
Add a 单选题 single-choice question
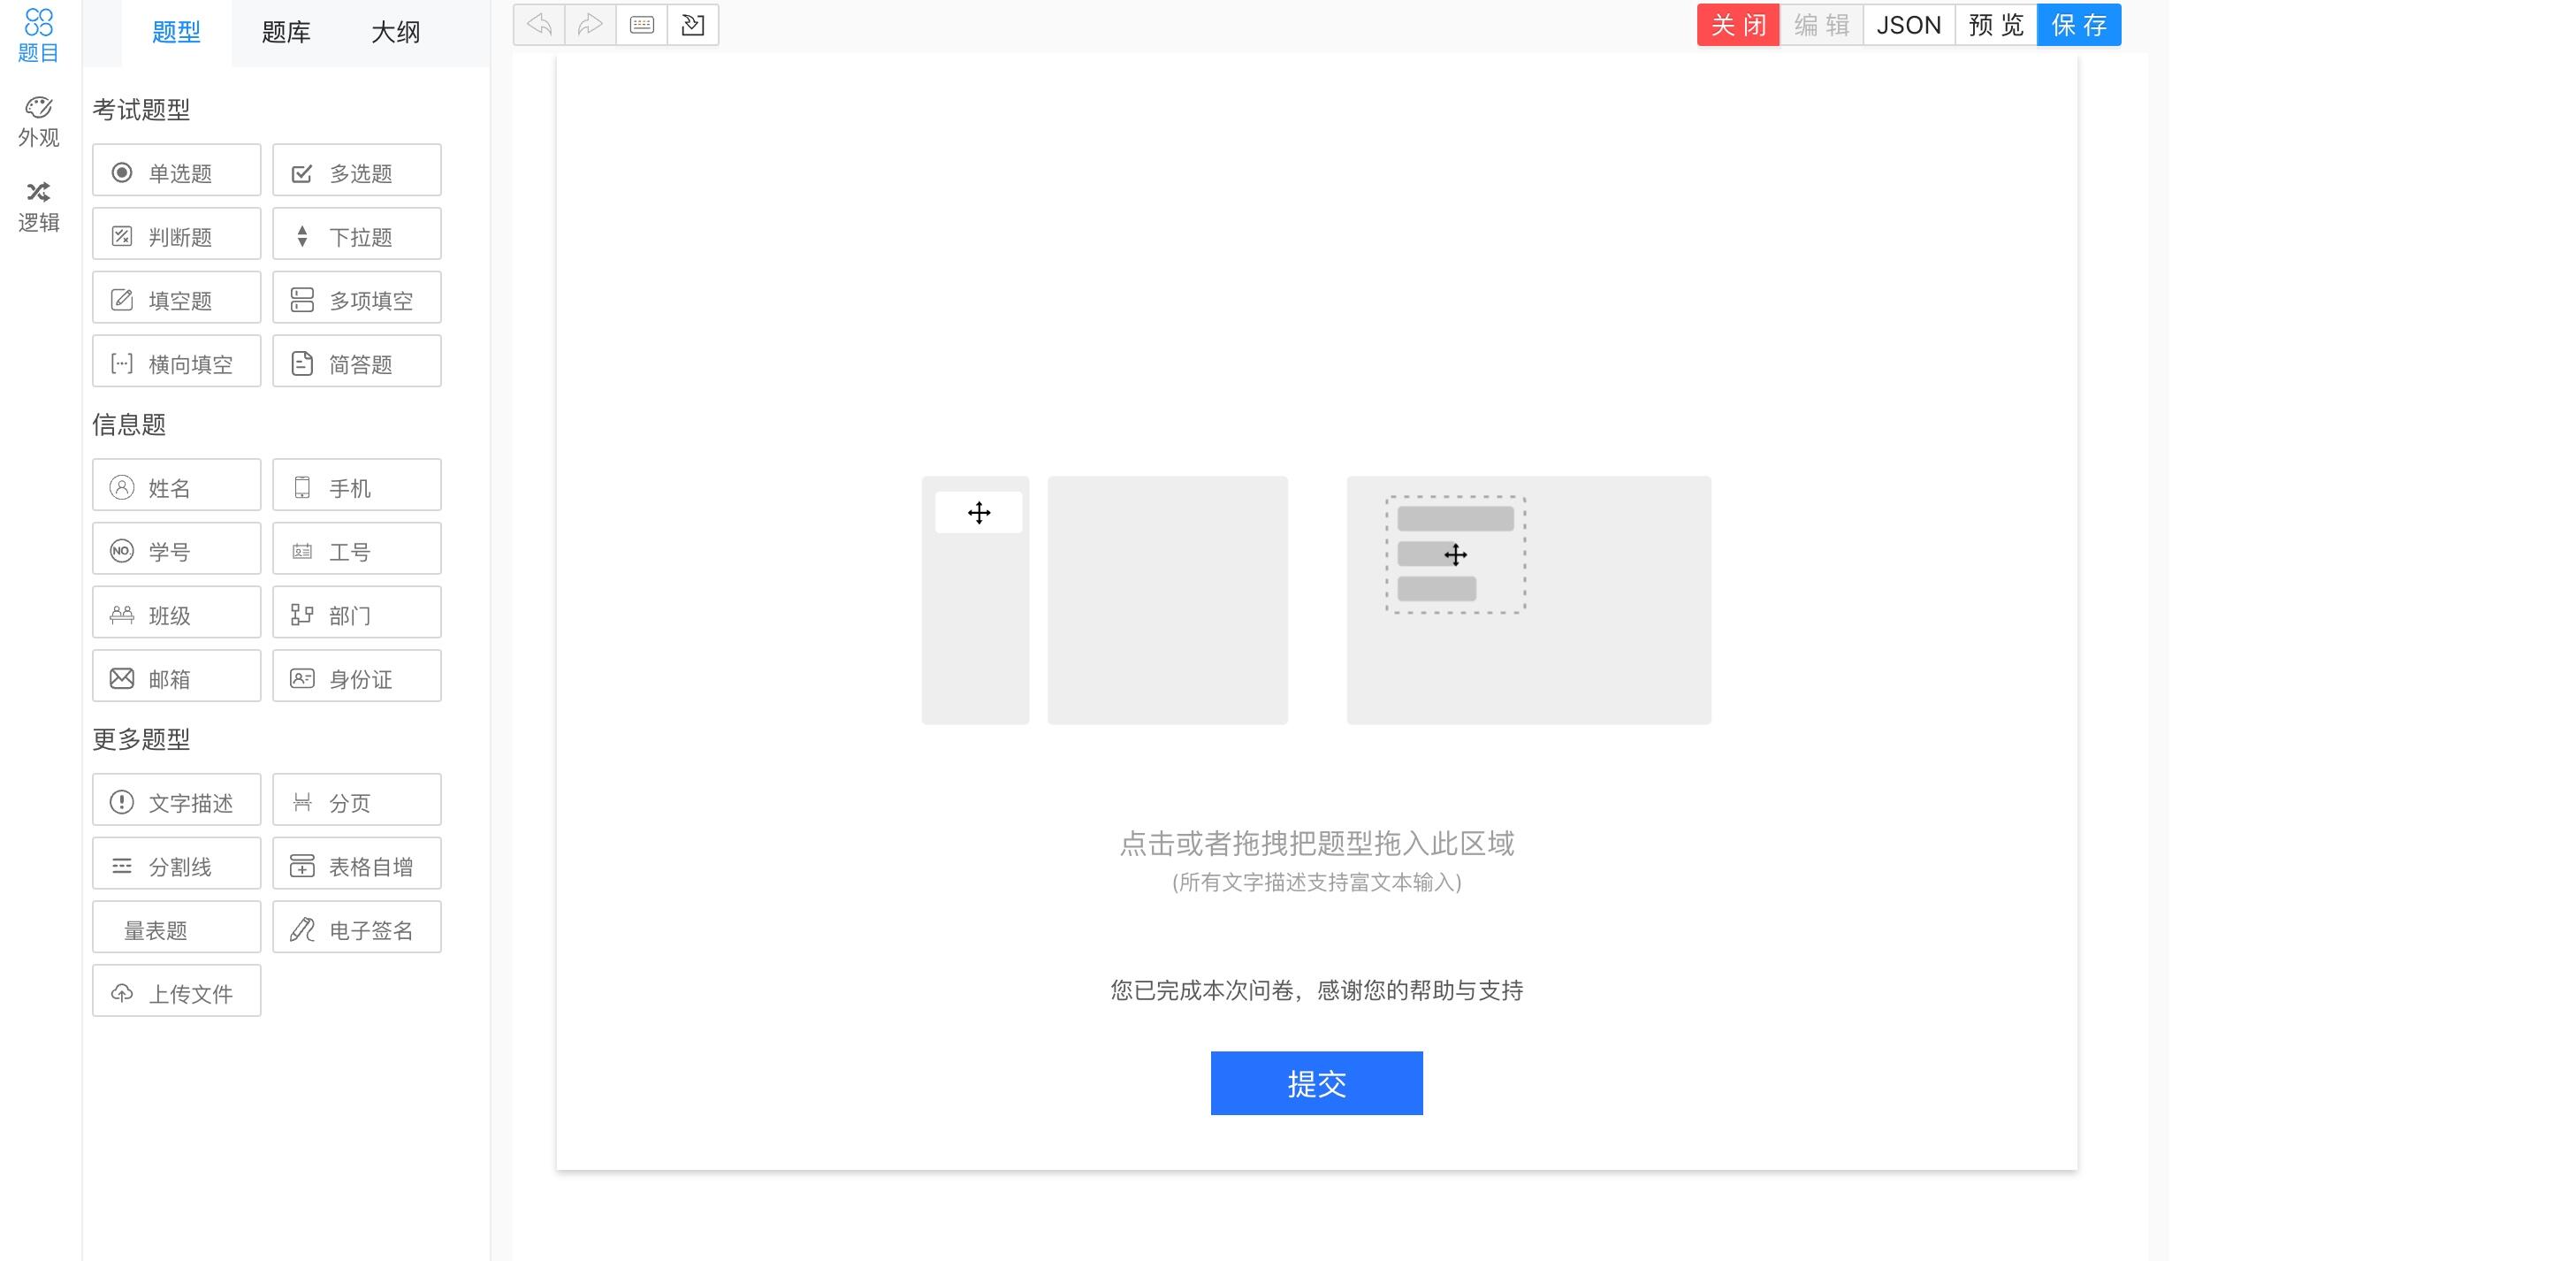(177, 172)
